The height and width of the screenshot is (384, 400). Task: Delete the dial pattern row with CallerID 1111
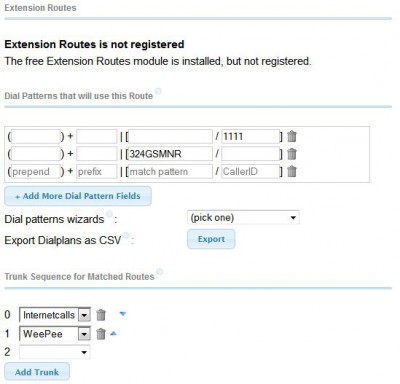292,136
